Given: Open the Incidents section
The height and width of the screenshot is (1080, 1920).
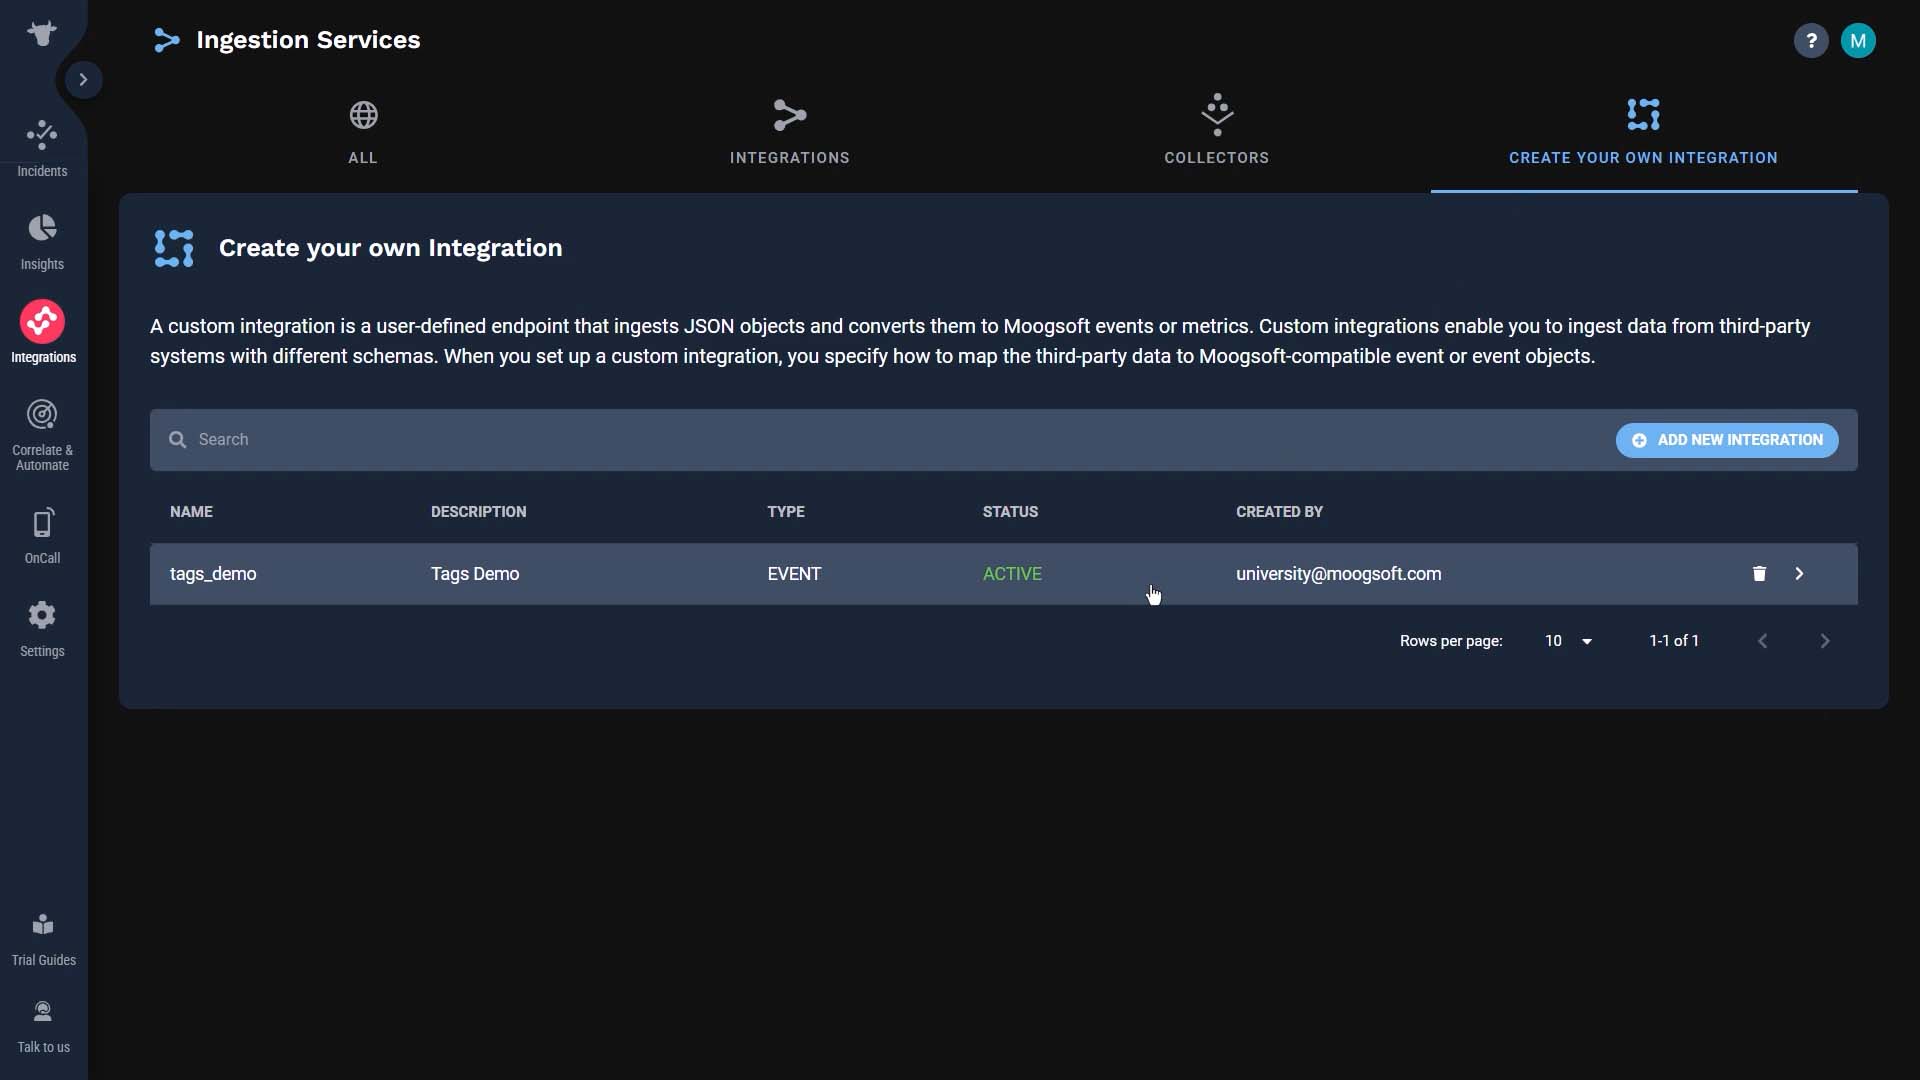Looking at the screenshot, I should pyautogui.click(x=42, y=148).
